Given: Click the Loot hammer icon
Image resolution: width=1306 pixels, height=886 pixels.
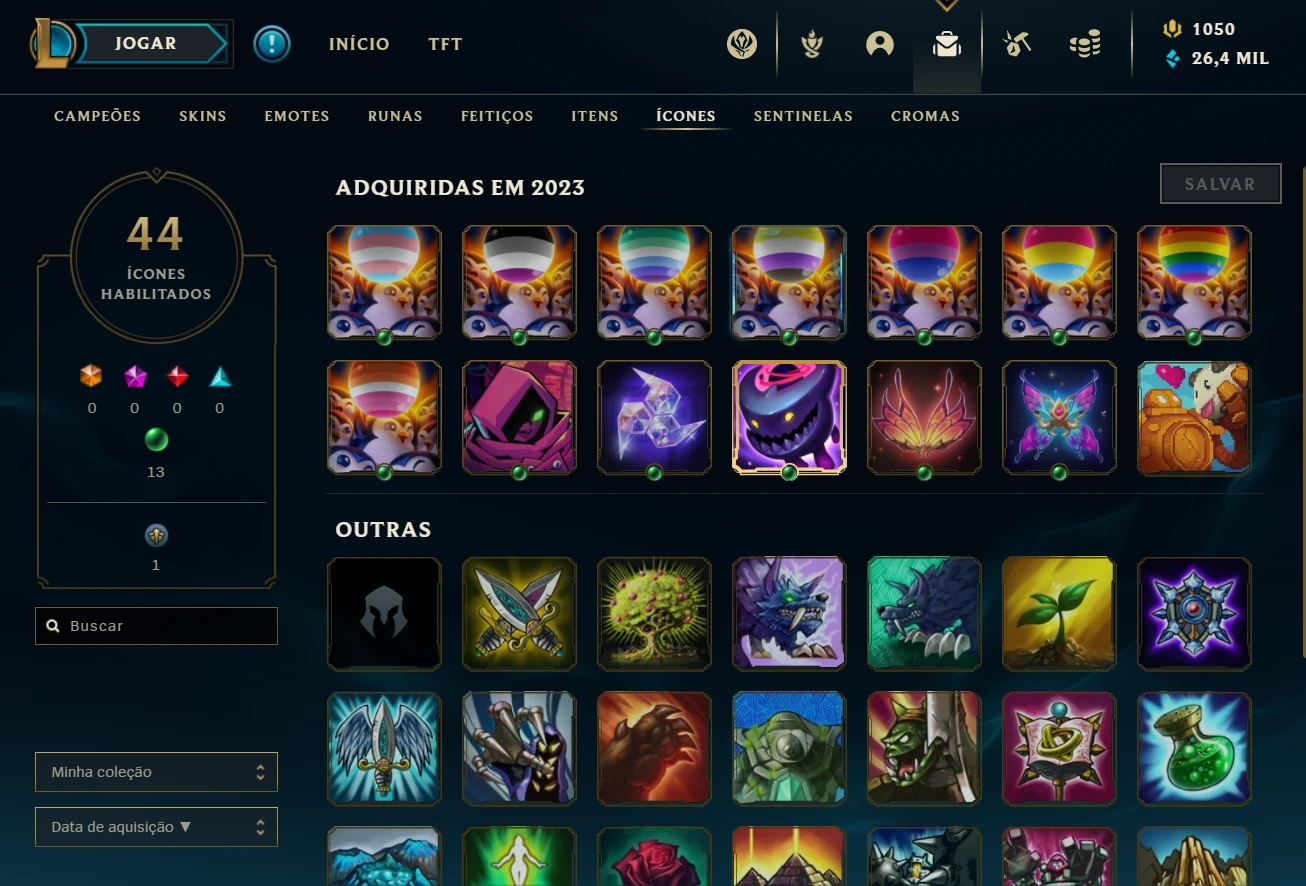Looking at the screenshot, I should click(x=1018, y=44).
